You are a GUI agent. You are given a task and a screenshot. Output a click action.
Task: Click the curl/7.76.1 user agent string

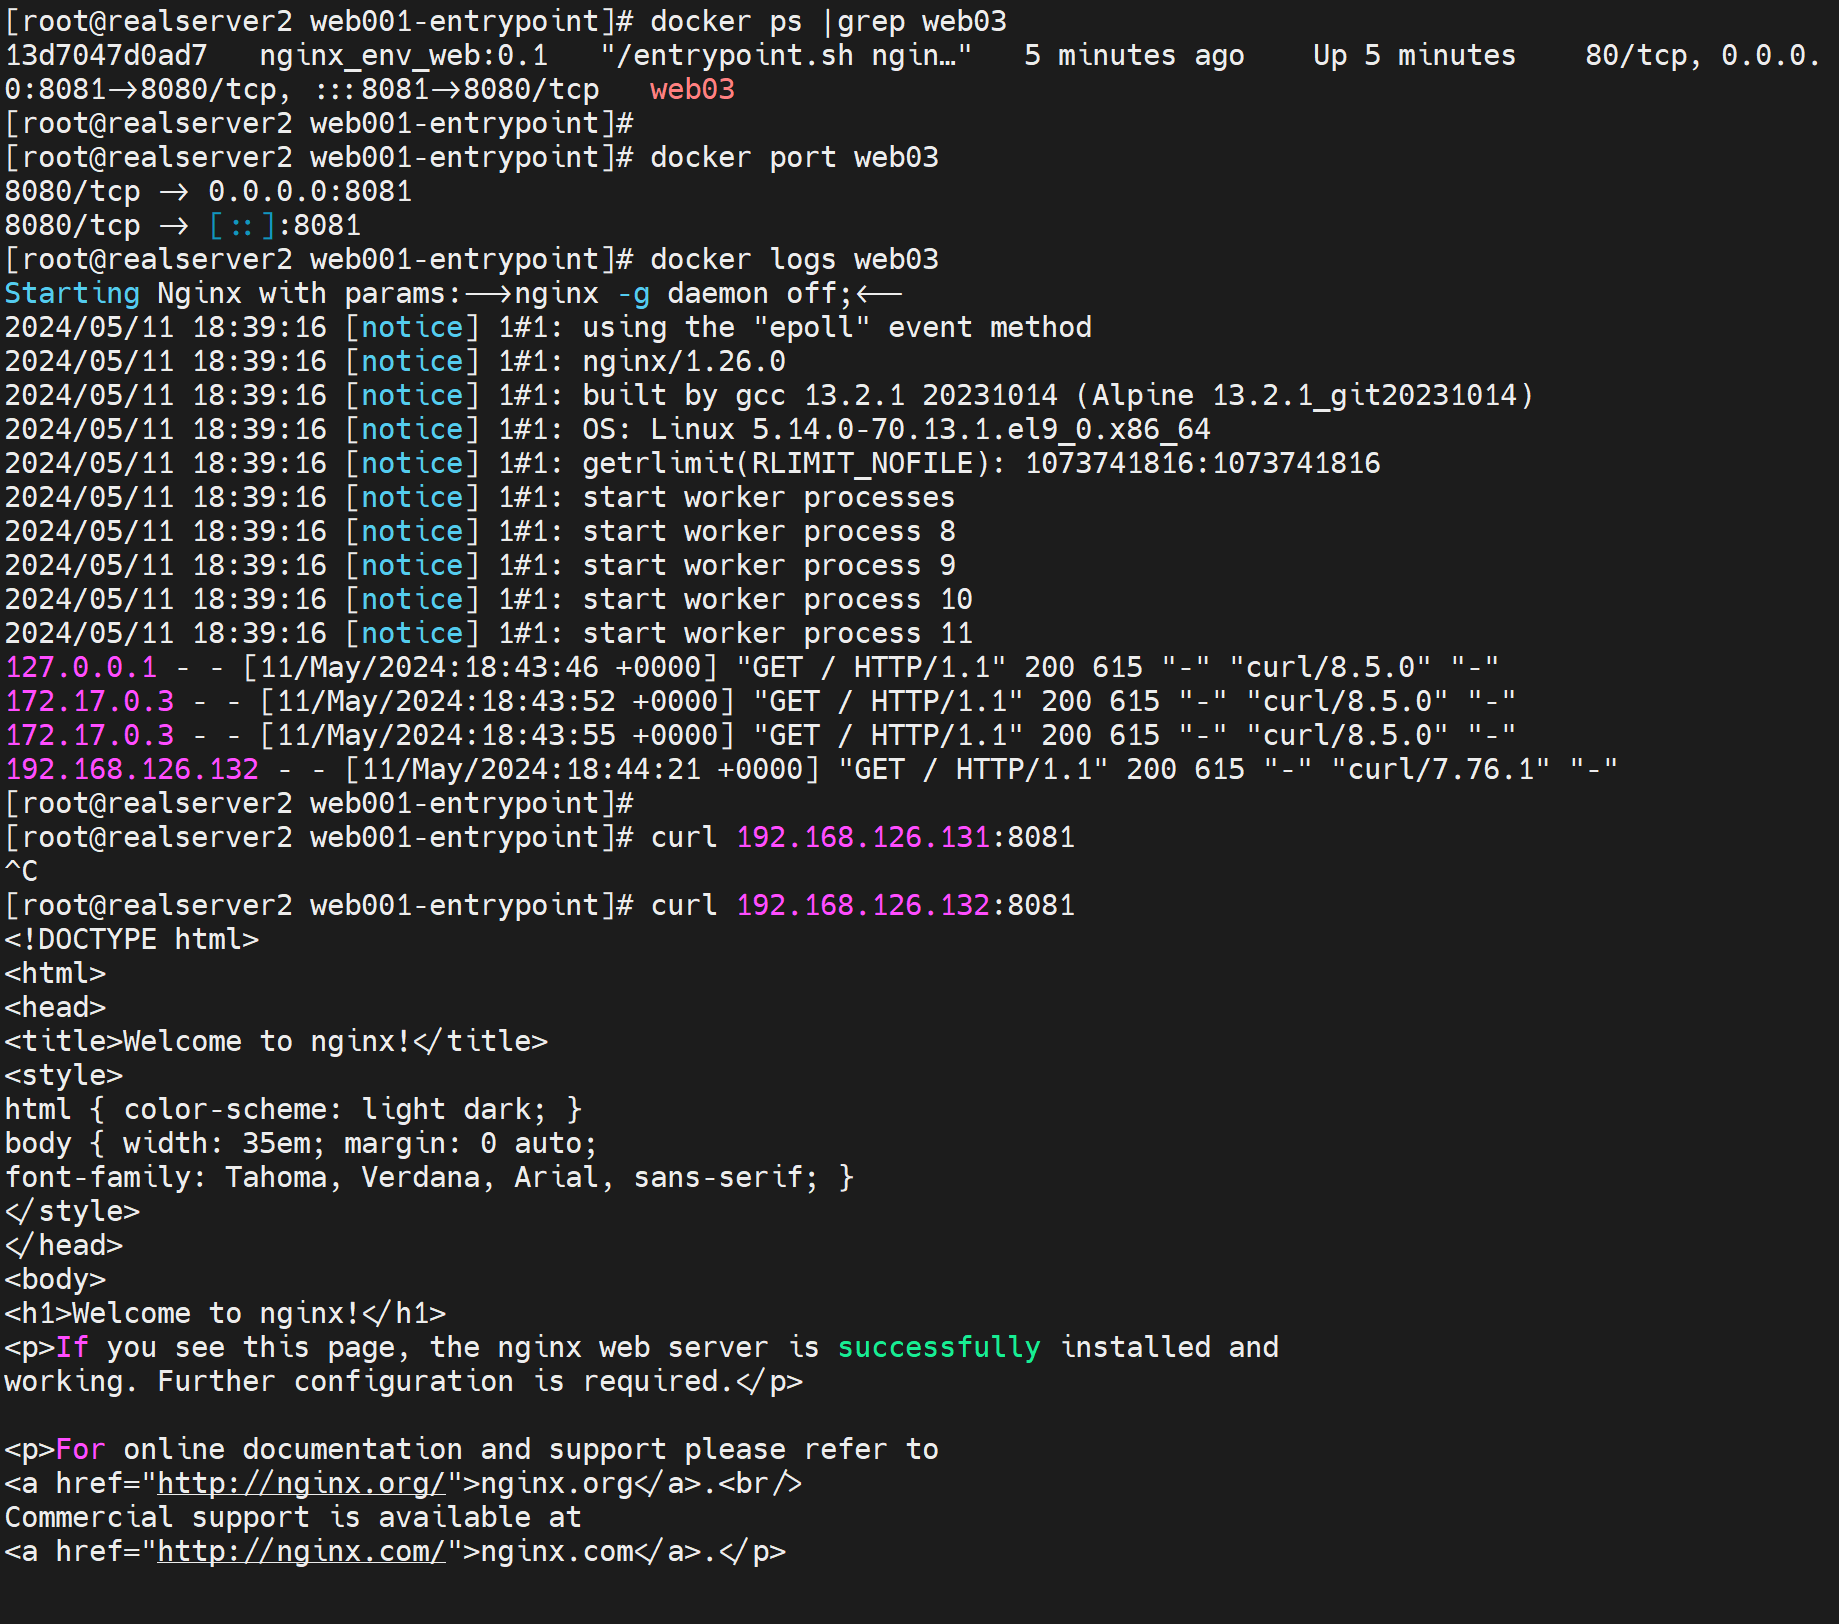1441,769
